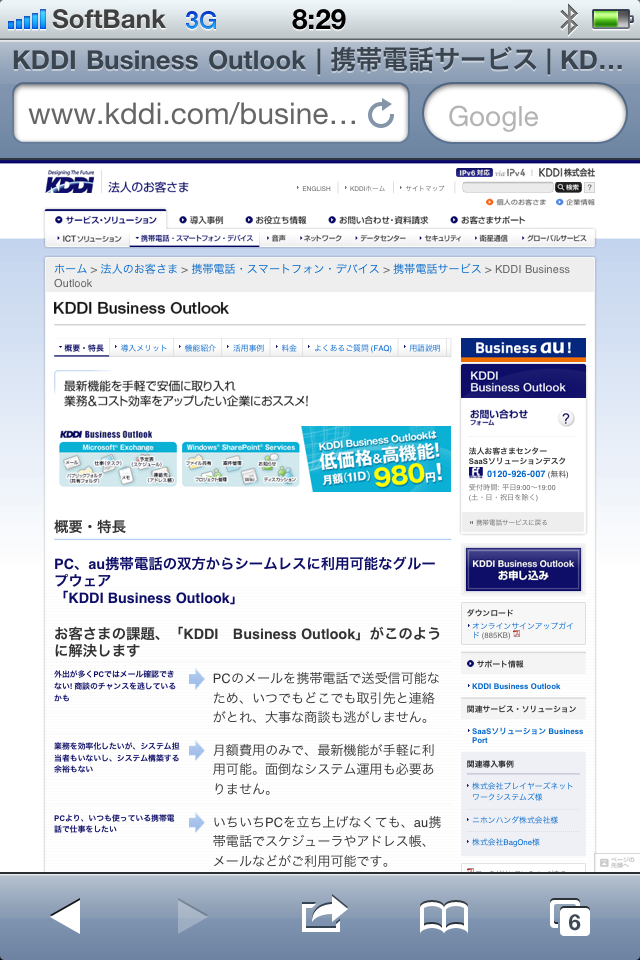Open the bookmarks book icon
This screenshot has width=640, height=960.
click(x=444, y=917)
